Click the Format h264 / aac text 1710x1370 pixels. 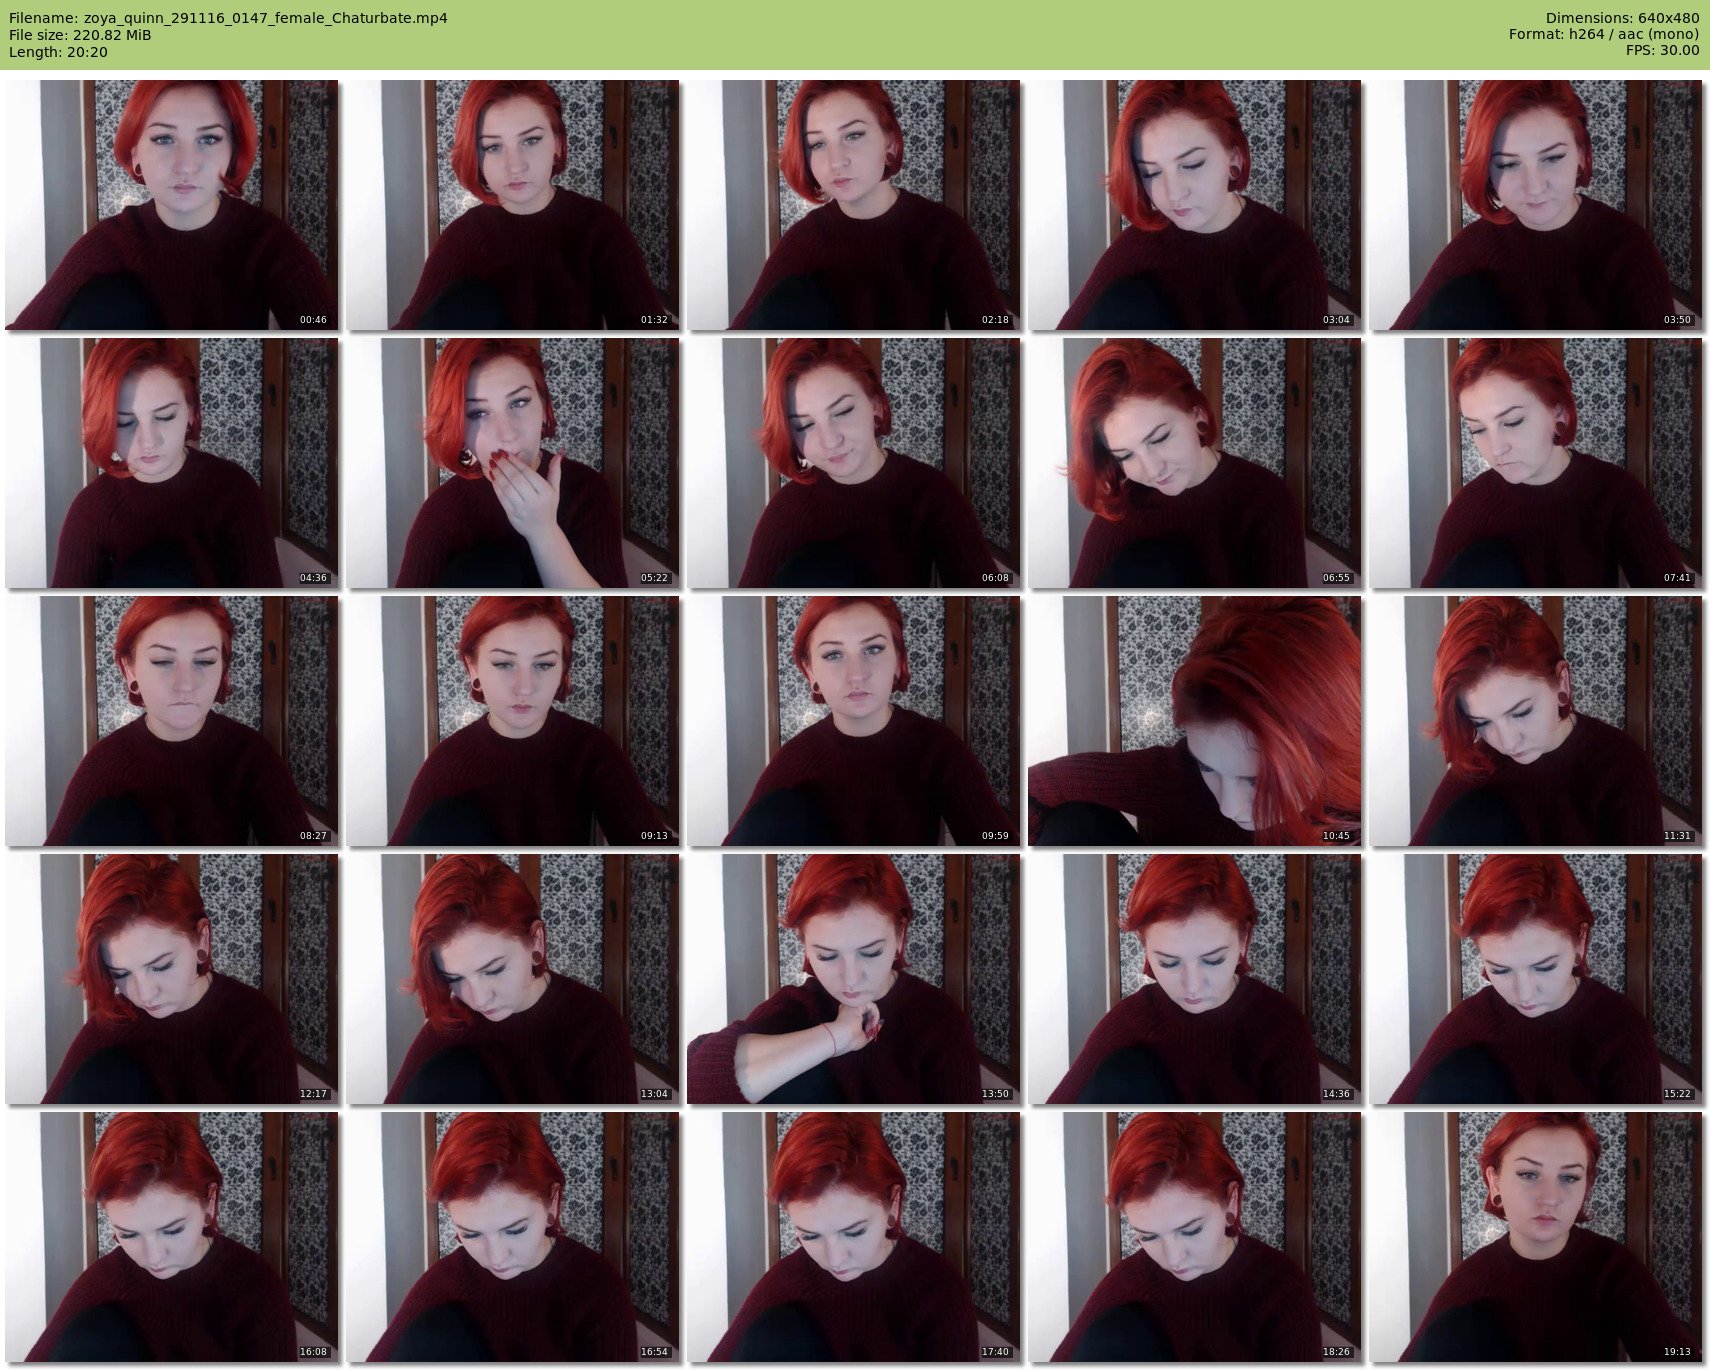click(x=1604, y=35)
